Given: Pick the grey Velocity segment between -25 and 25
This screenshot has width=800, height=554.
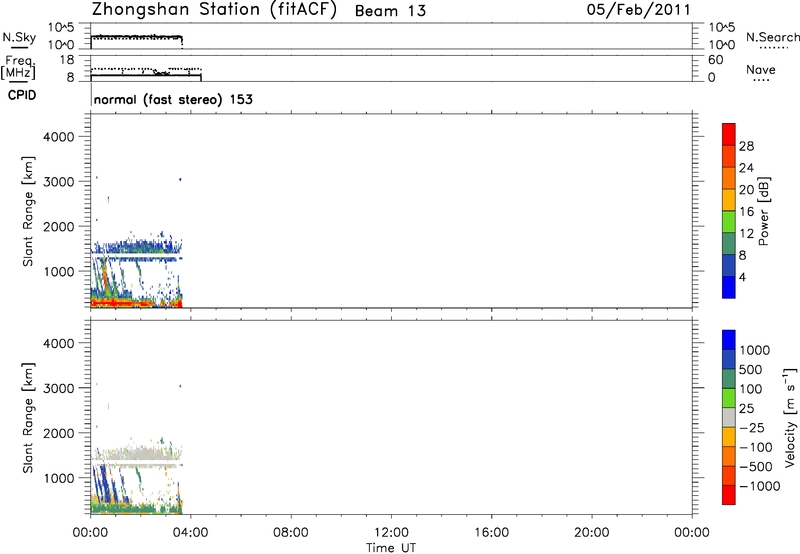Looking at the screenshot, I should tap(729, 417).
